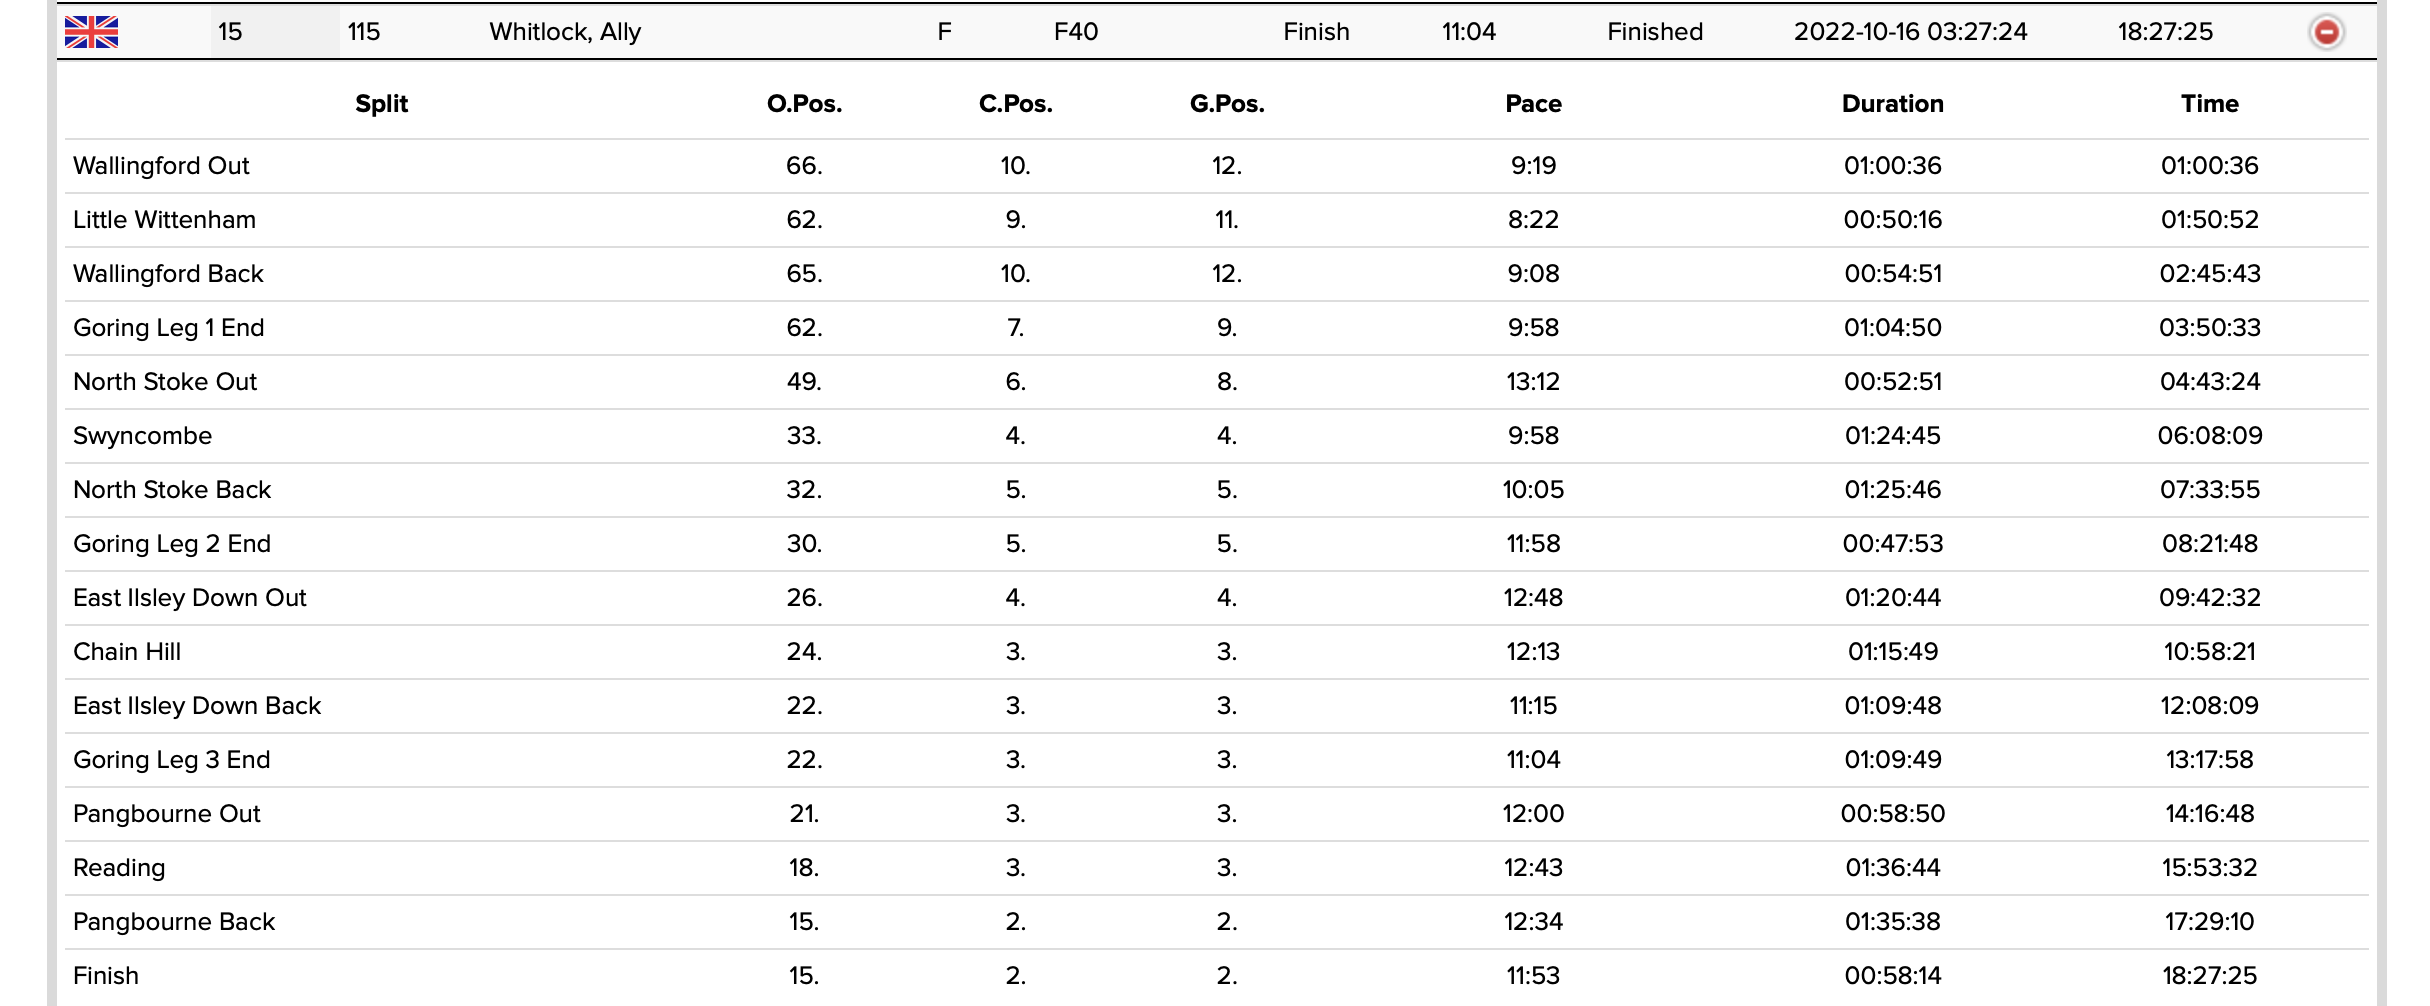Click the F40 category cell

click(1075, 32)
